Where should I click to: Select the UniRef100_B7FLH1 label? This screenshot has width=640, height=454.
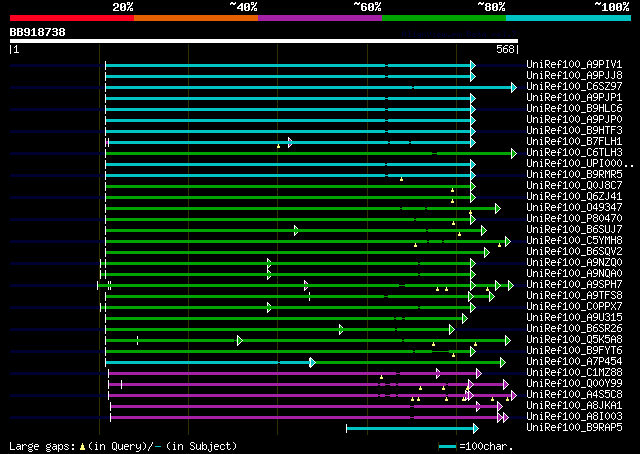[574, 142]
